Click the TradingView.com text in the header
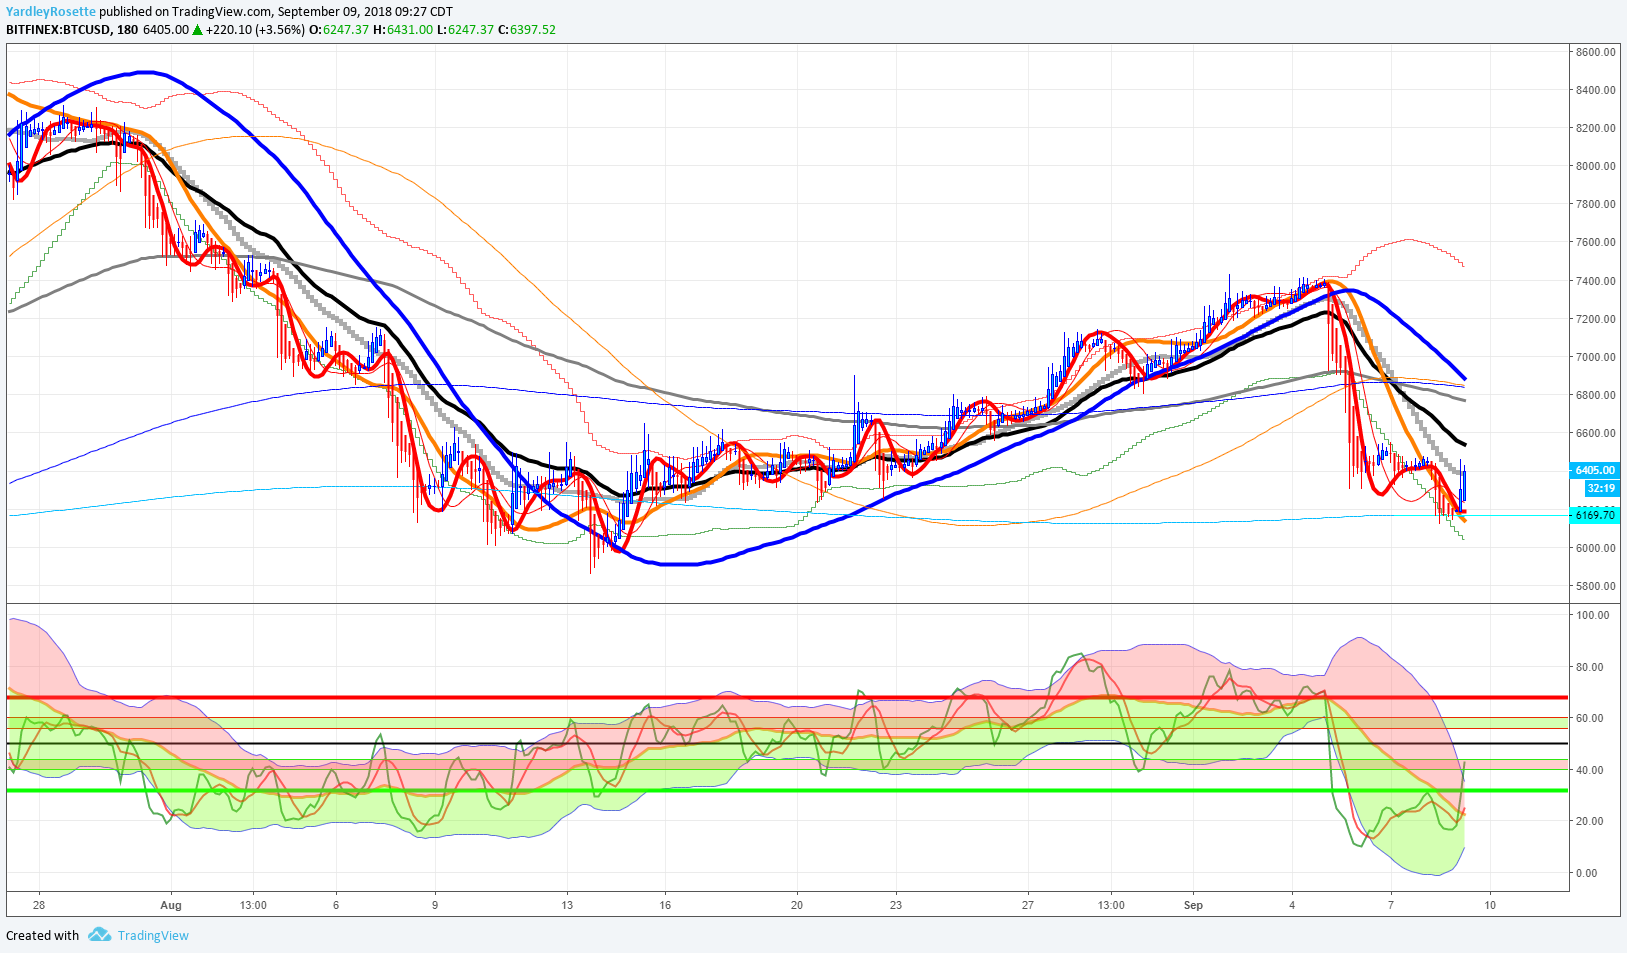The image size is (1627, 953). coord(221,12)
